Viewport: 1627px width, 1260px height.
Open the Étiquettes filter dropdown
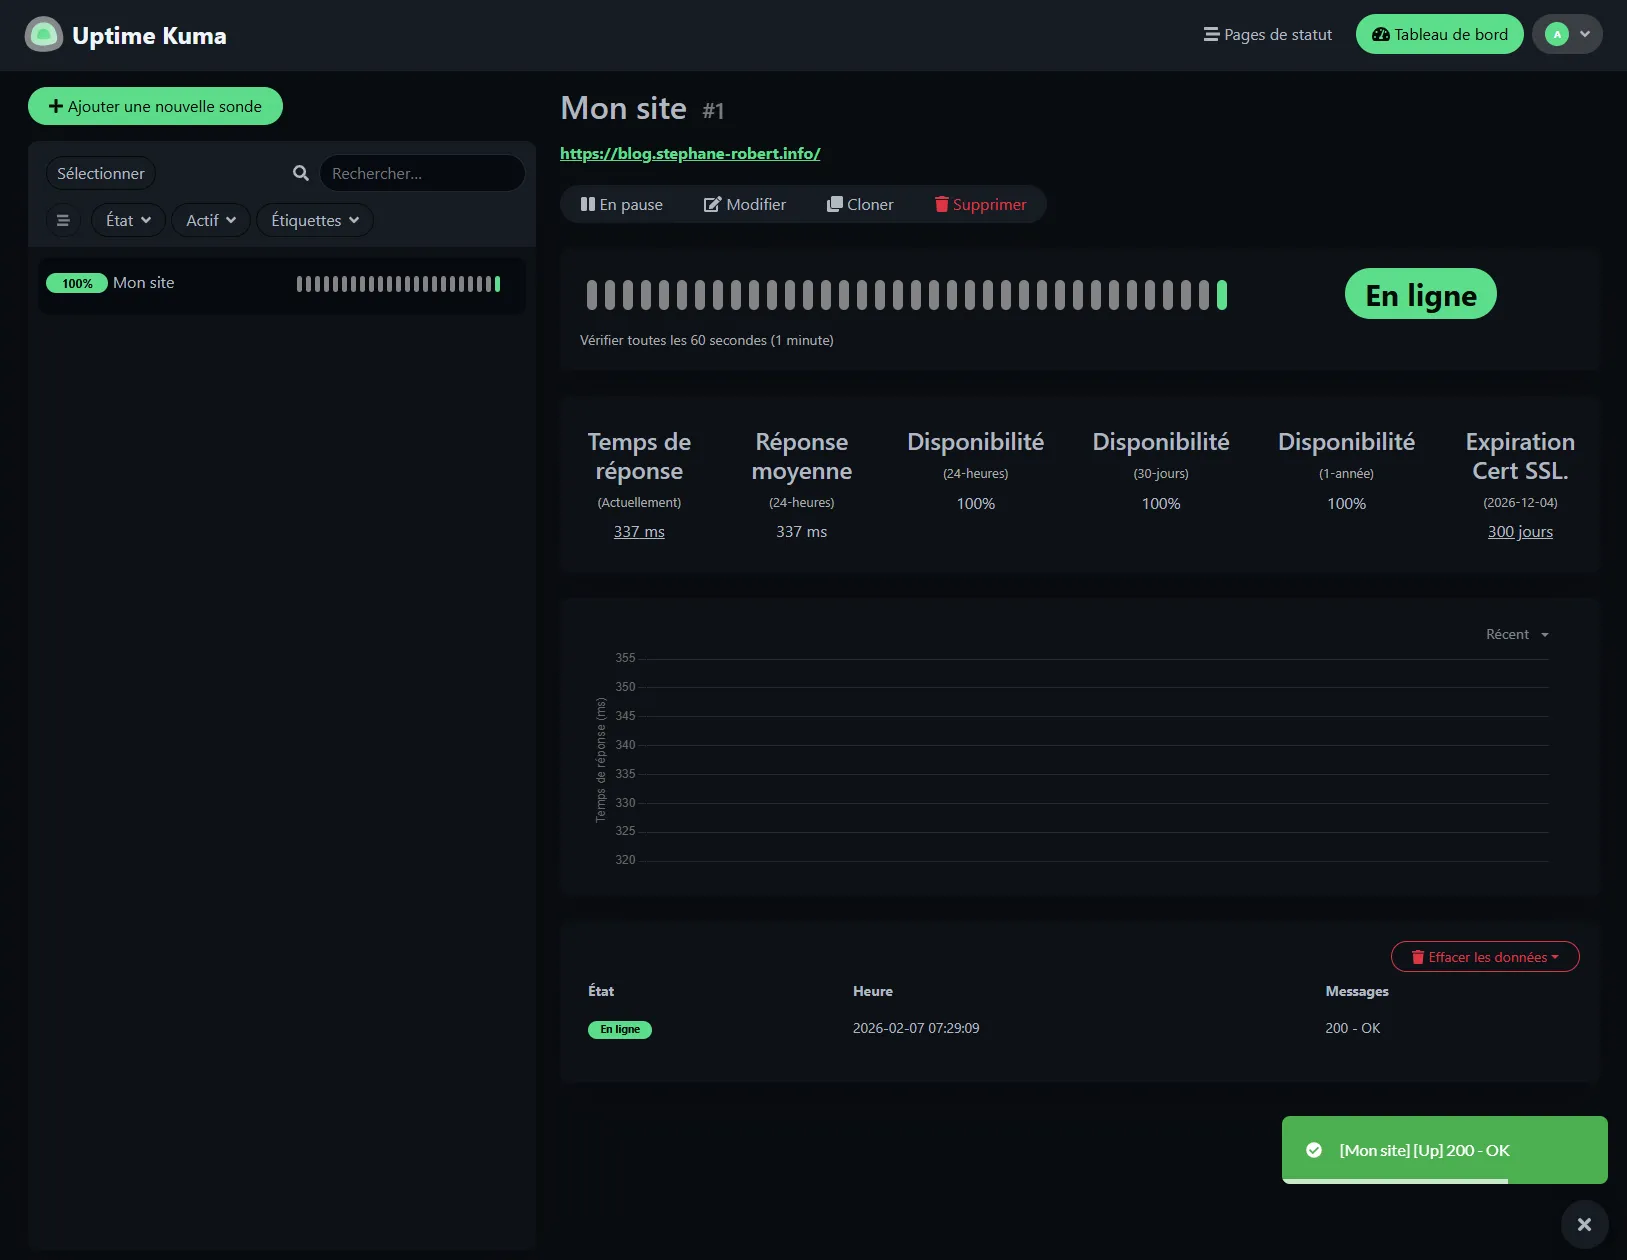(315, 220)
